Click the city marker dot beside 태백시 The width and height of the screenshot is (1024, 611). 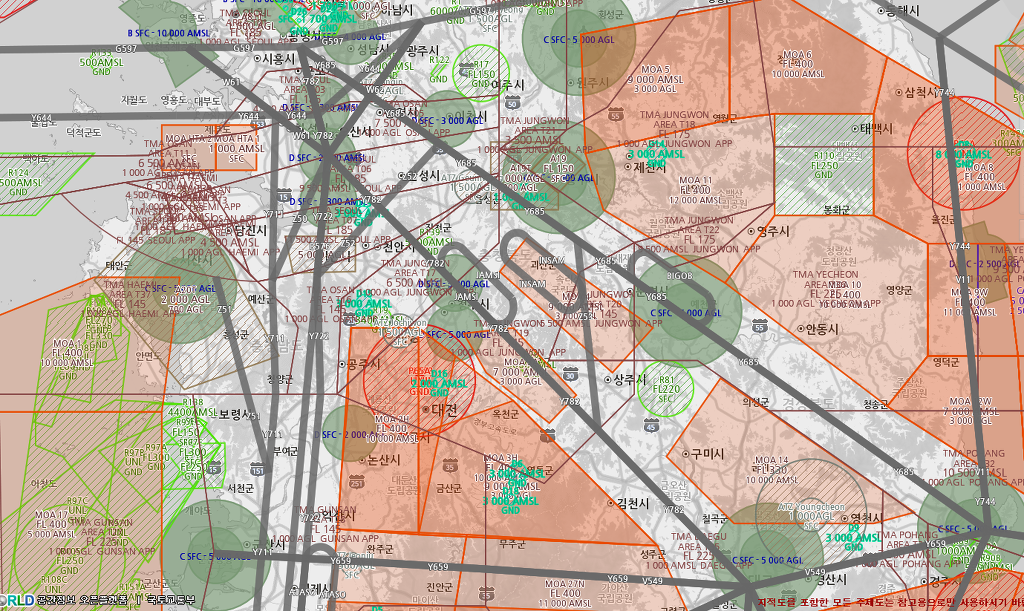click(856, 129)
